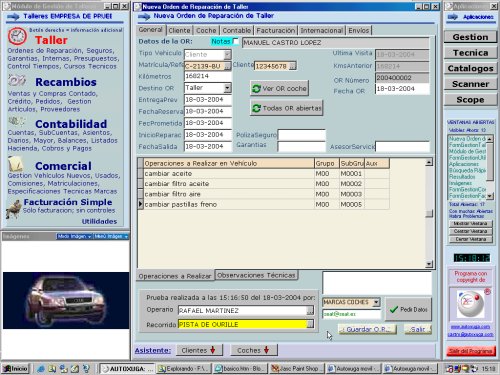Viewport: 500px width, 375px height.
Task: Click the down arrow of the operations grid scrollbar
Action: tap(429, 264)
